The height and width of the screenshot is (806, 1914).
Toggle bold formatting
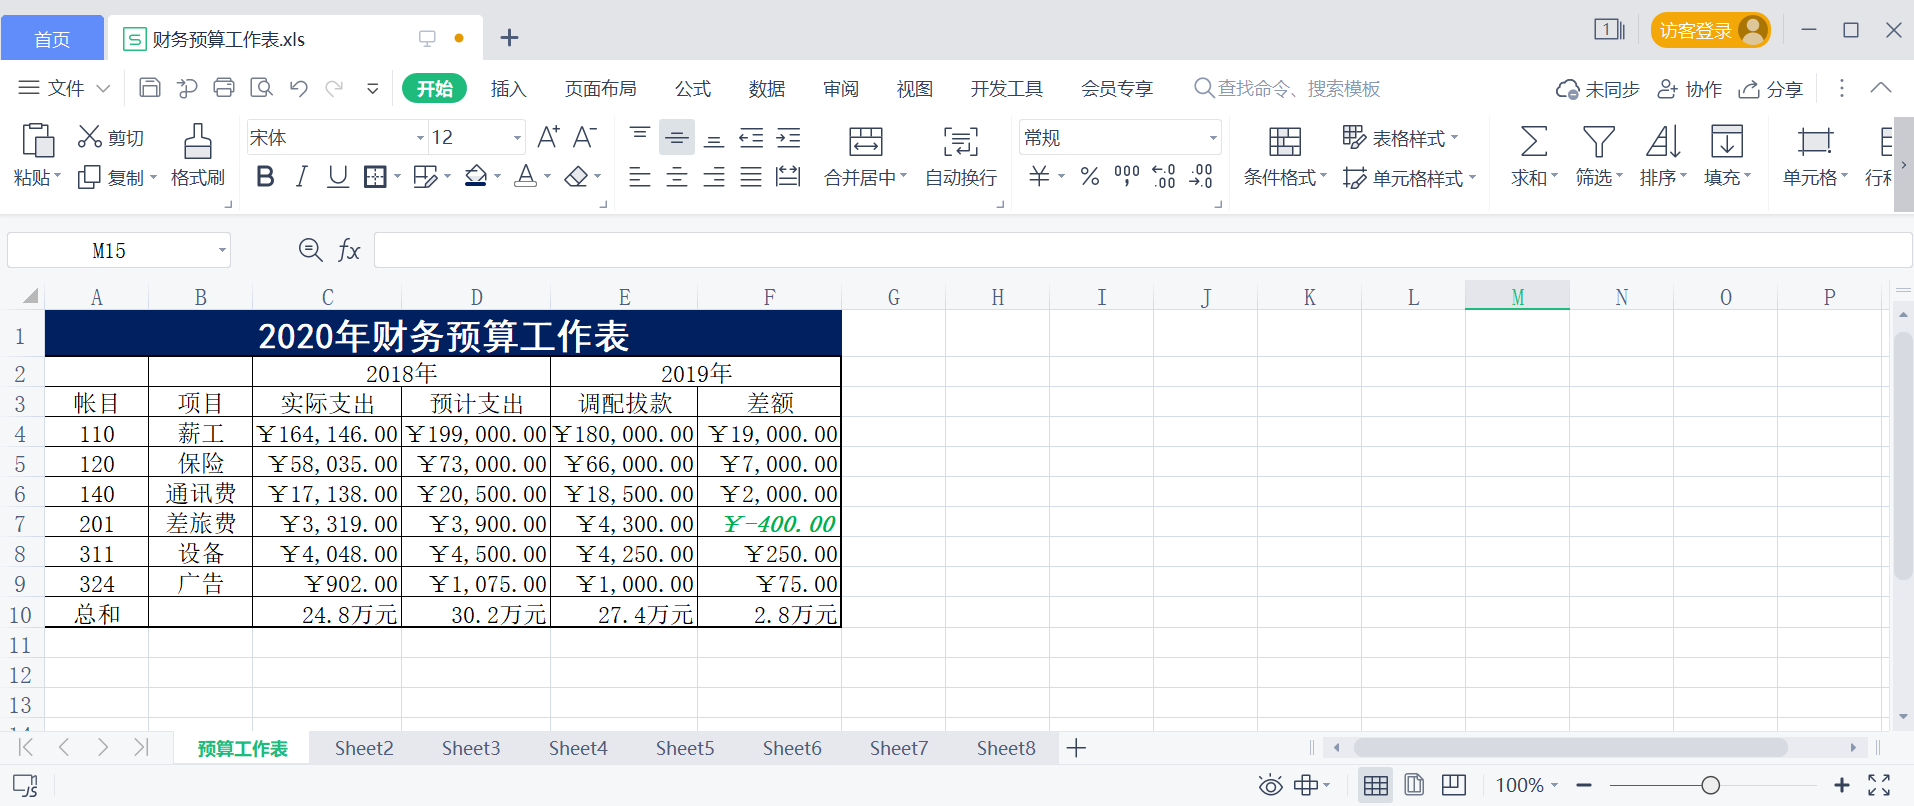point(265,177)
